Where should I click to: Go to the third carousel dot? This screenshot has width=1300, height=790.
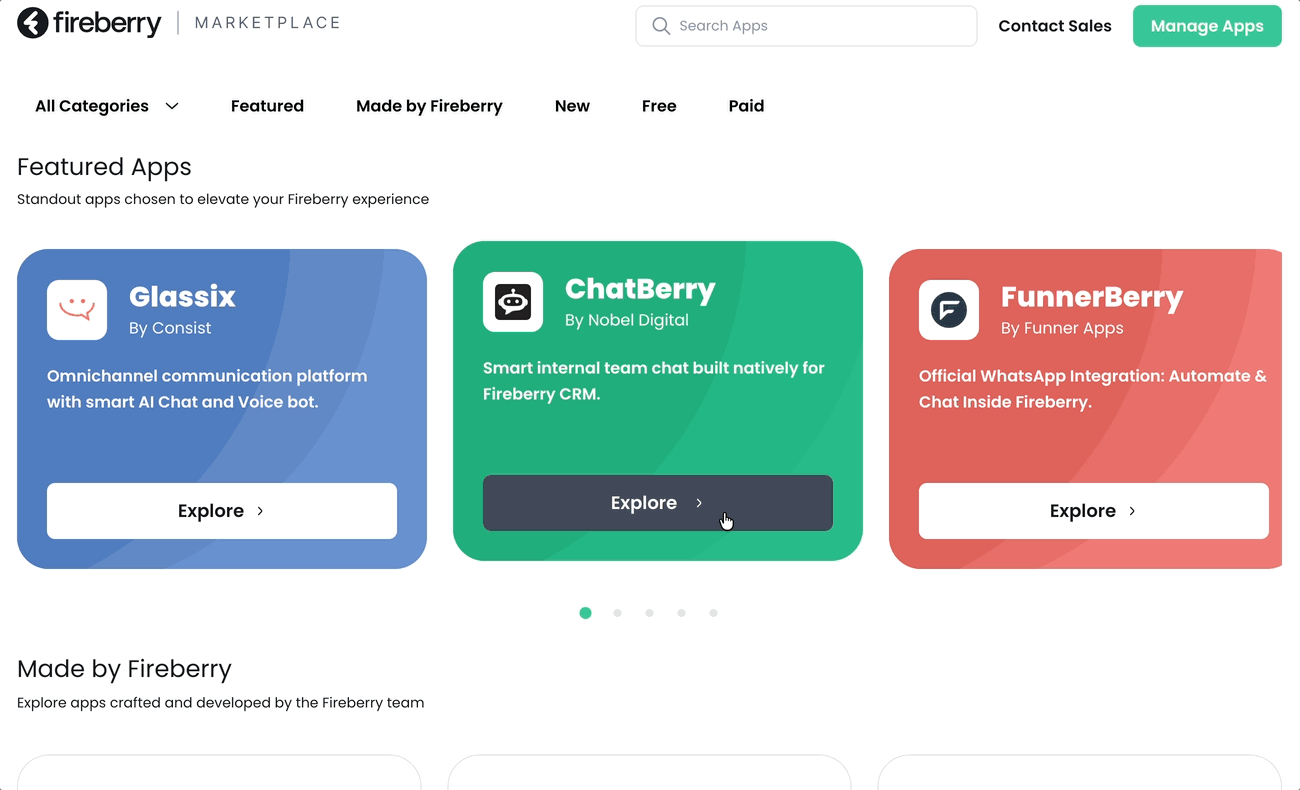(650, 613)
